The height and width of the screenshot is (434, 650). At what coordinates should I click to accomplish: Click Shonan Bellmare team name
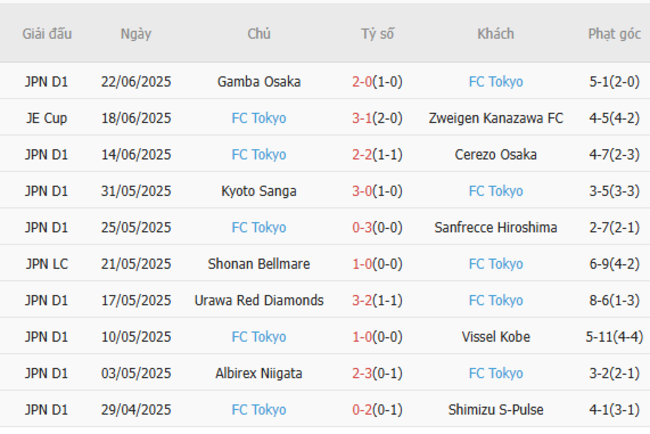pos(258,264)
